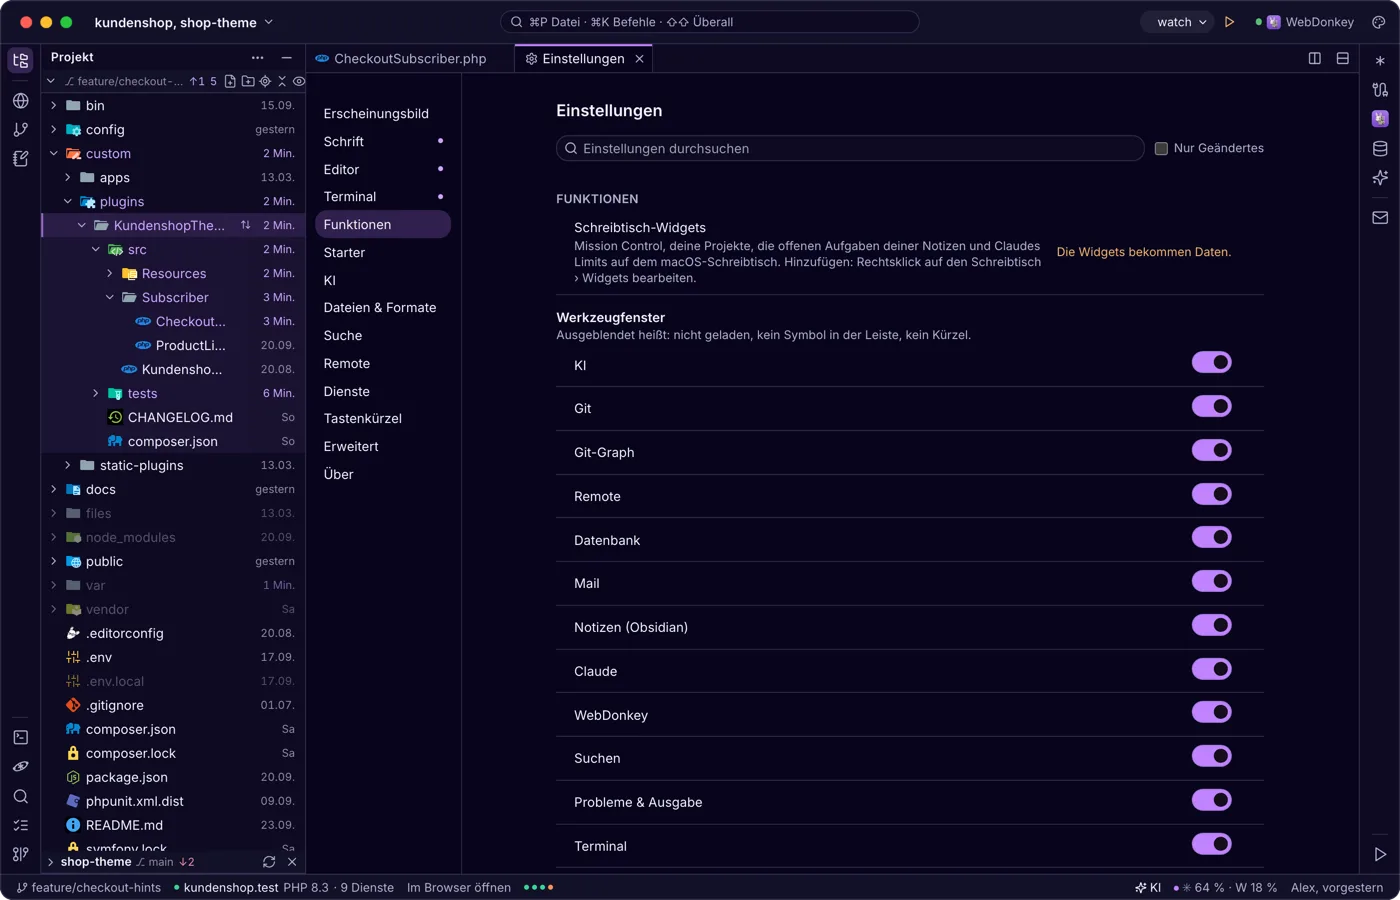
Task: Open the Tastenkürzel settings category
Action: click(383, 419)
